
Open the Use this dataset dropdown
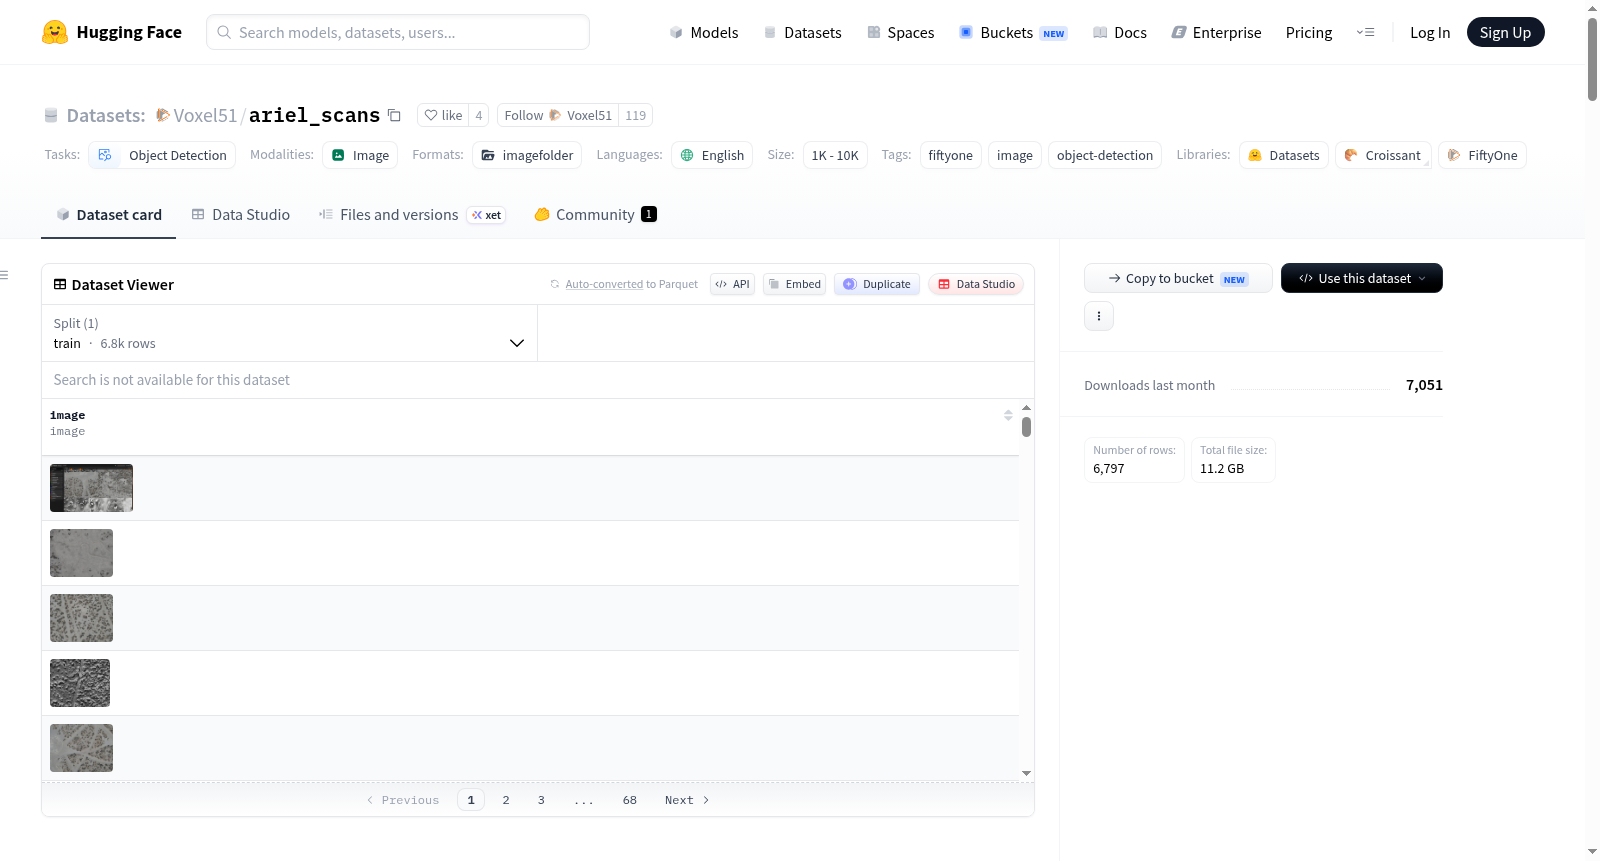tap(1362, 278)
